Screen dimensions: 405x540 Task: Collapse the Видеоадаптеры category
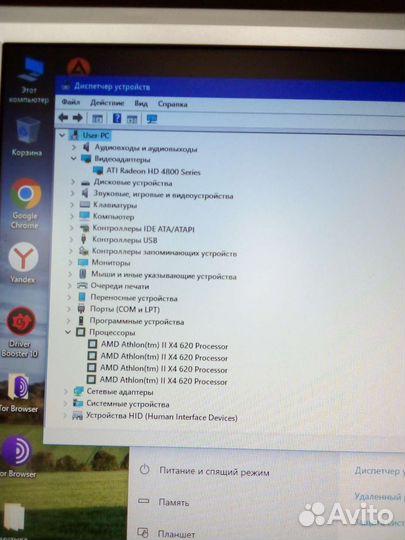coord(73,158)
